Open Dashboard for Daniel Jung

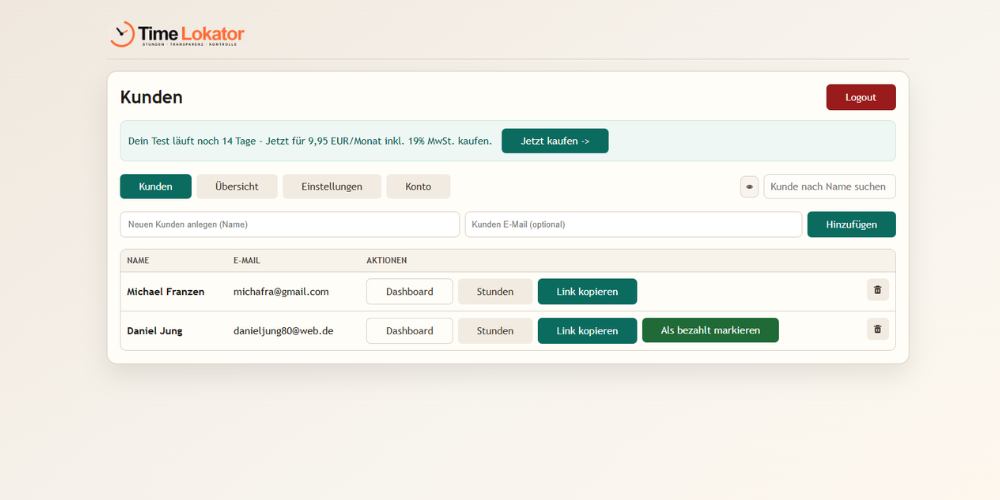[409, 331]
